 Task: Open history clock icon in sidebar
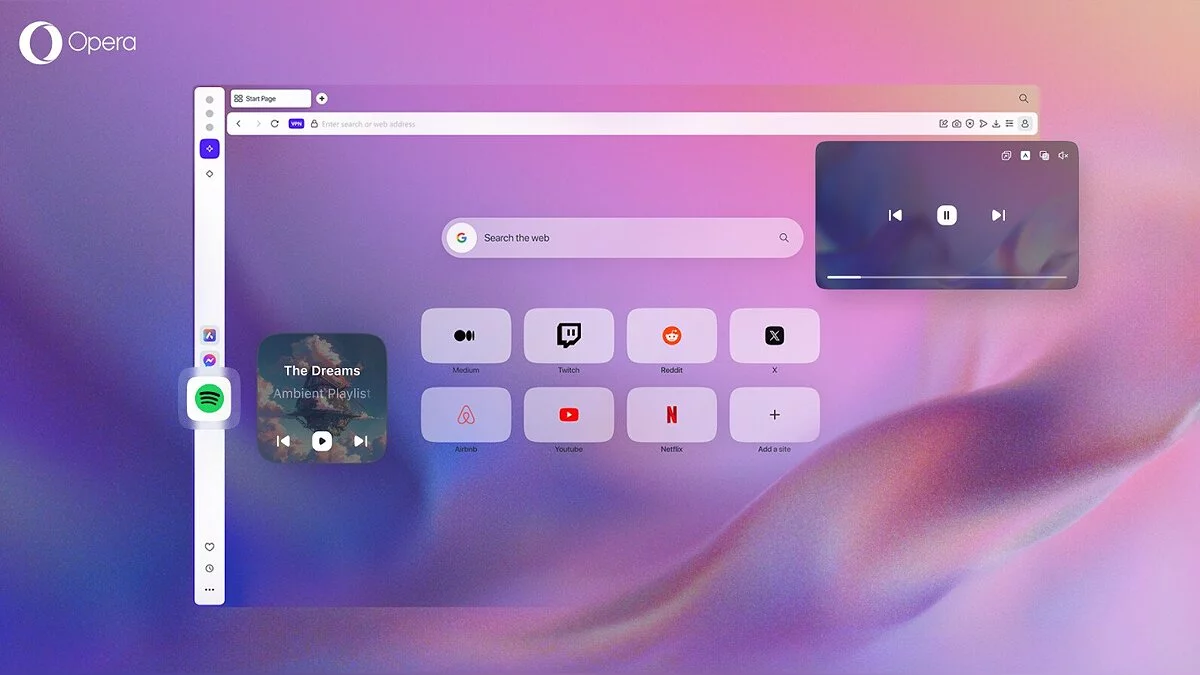point(209,568)
